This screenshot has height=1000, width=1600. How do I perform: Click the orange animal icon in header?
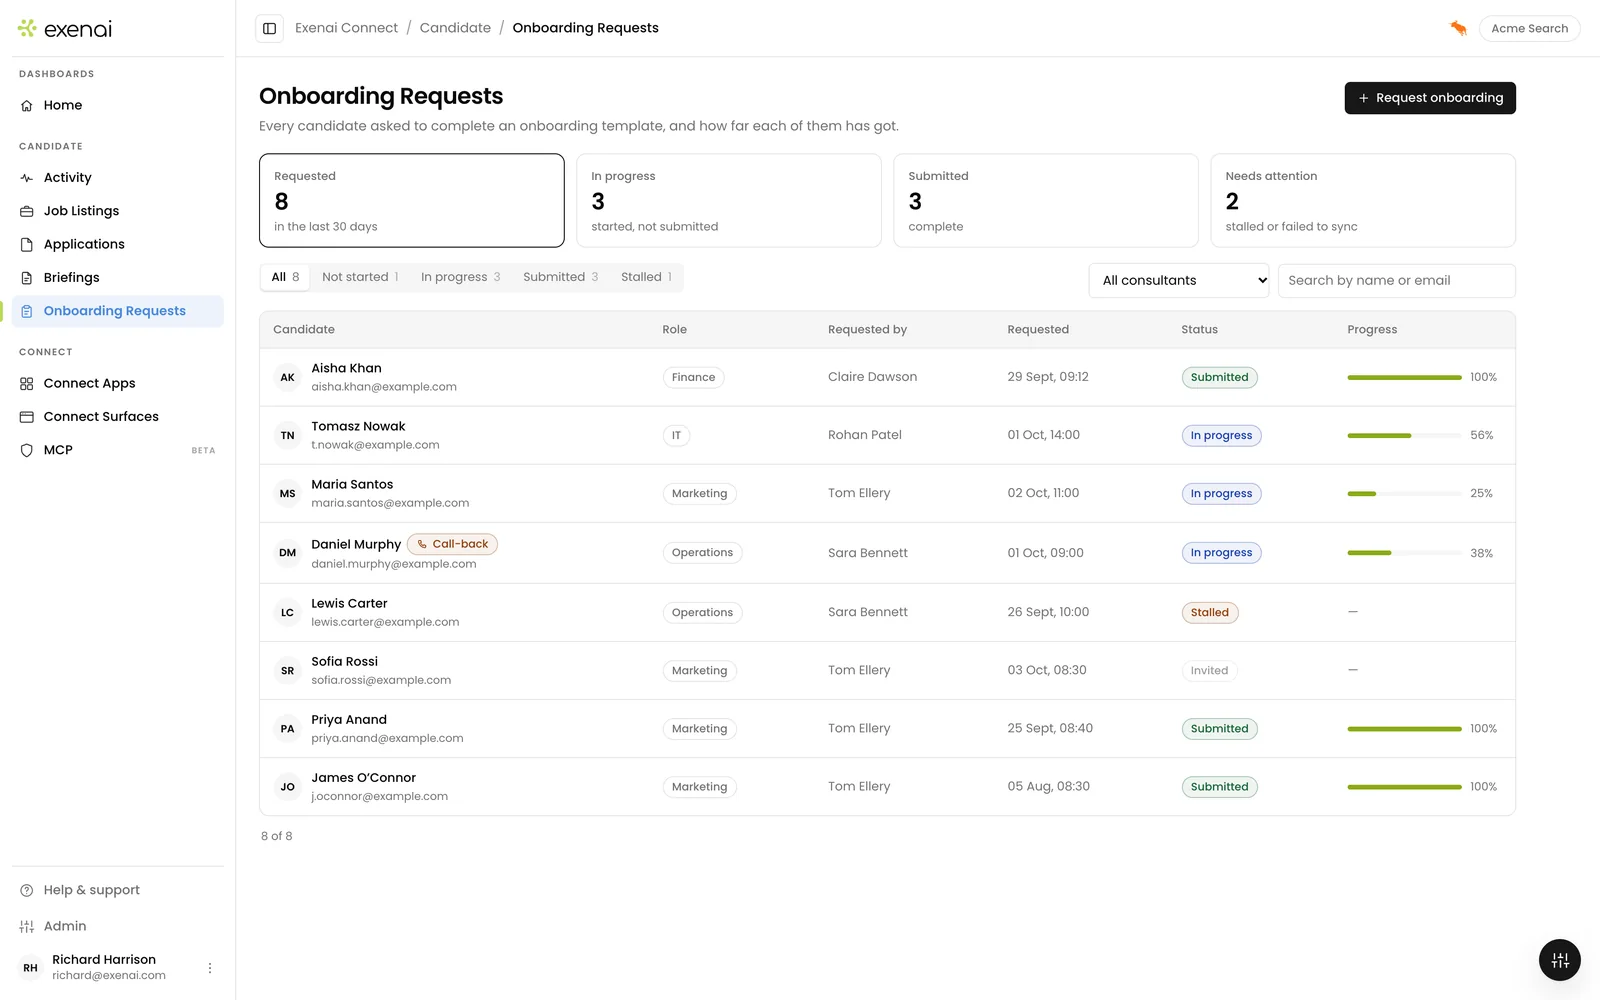[x=1458, y=28]
